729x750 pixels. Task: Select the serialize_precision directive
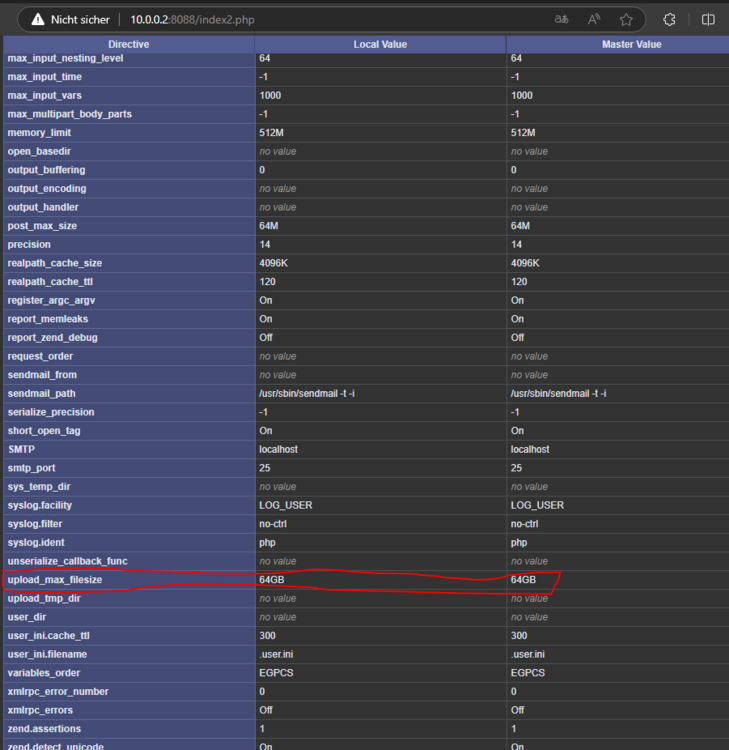click(x=51, y=412)
